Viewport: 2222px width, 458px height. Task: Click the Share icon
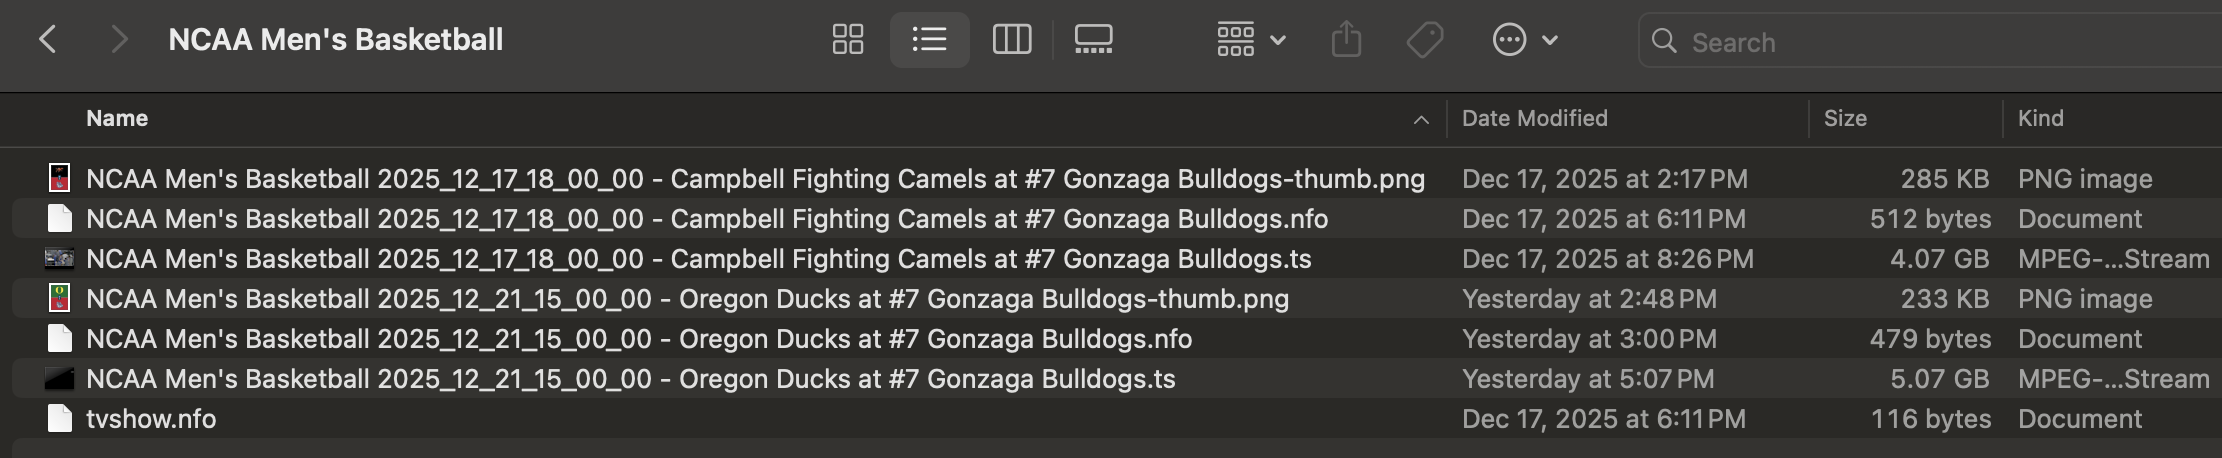tap(1346, 40)
